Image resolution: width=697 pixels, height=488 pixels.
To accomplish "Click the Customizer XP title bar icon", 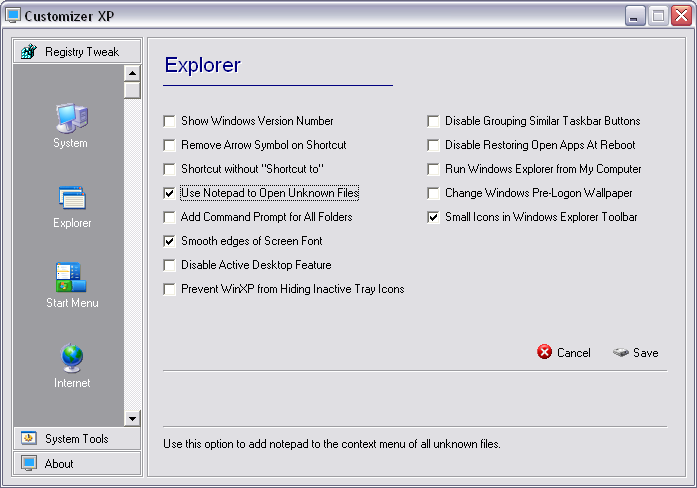I will (12, 16).
